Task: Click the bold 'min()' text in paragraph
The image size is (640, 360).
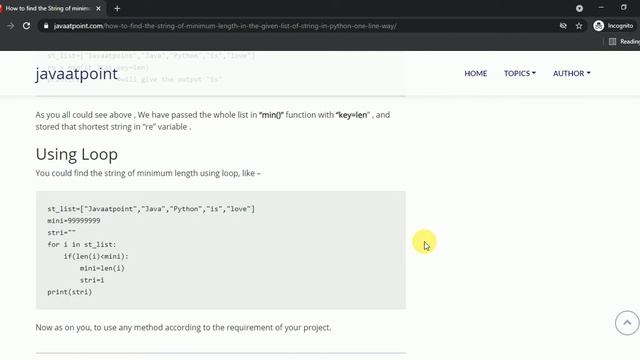Action: (x=271, y=115)
